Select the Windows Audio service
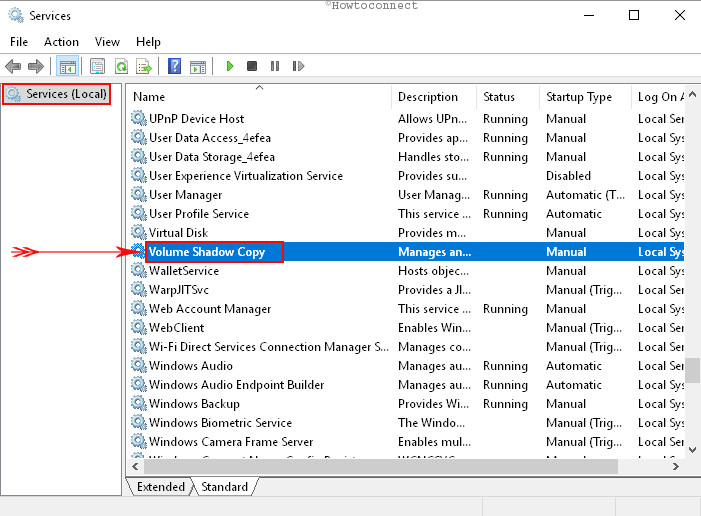This screenshot has width=701, height=516. point(191,366)
